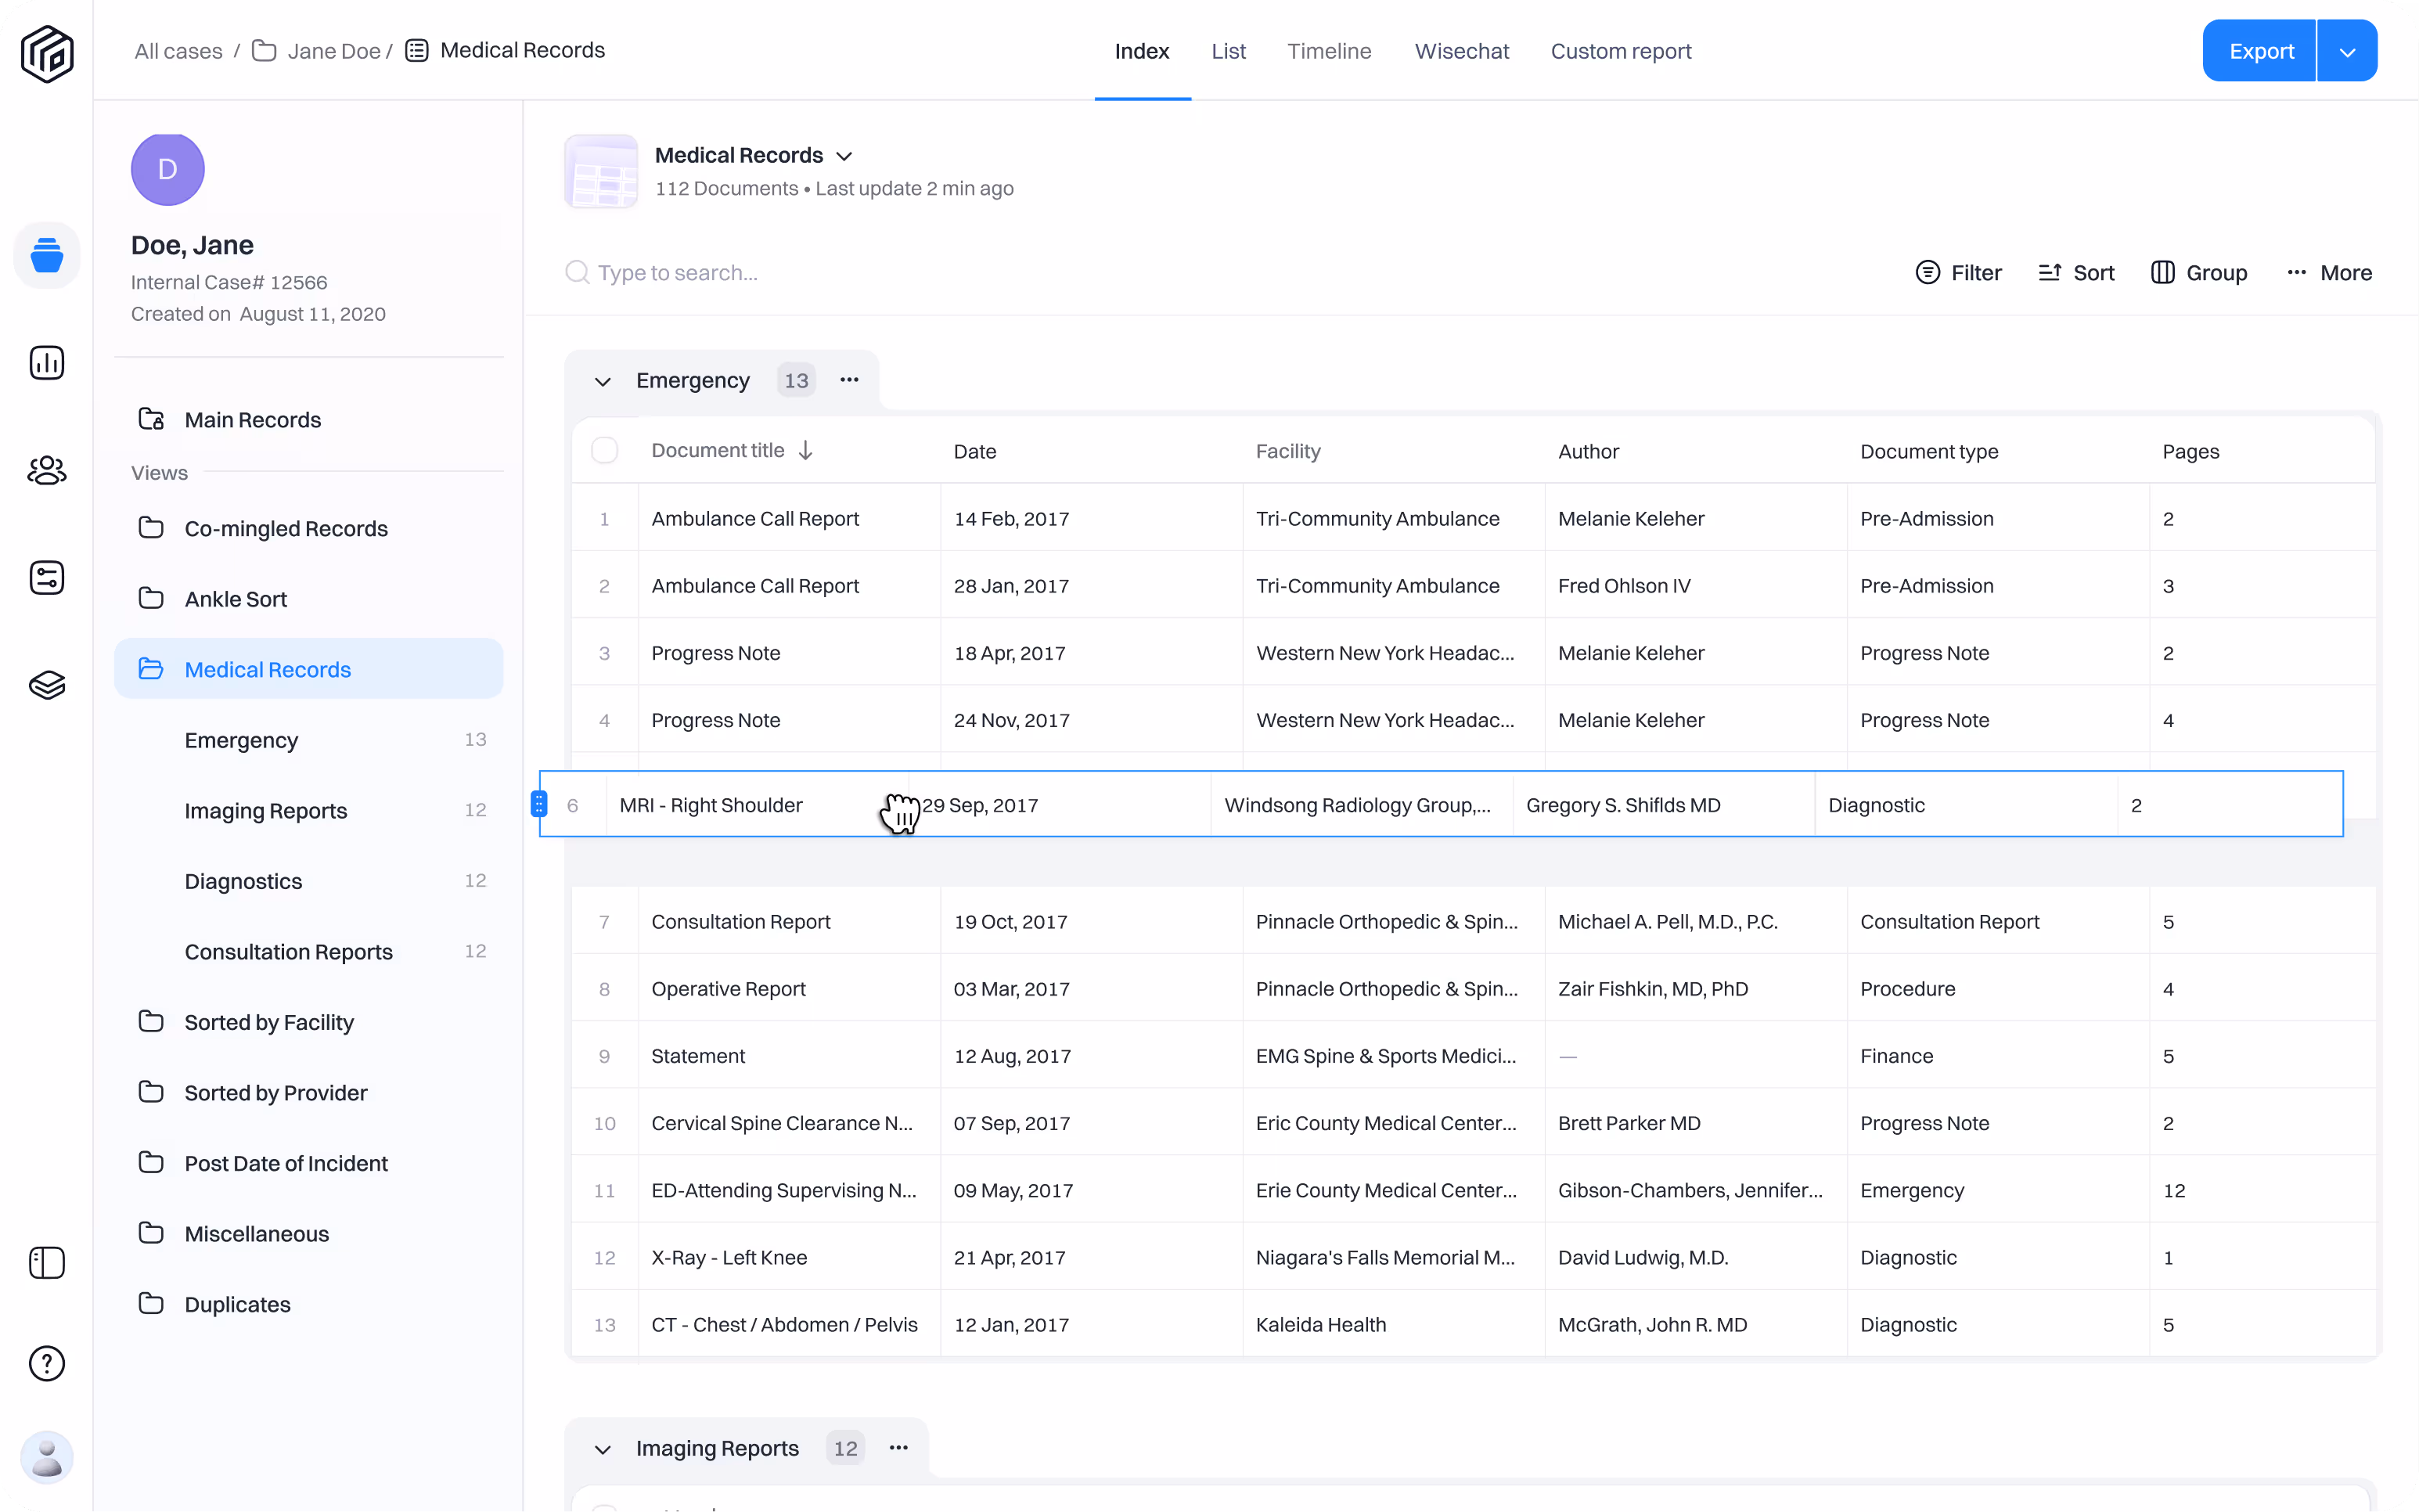Open the Filter option
The image size is (2419, 1512).
pyautogui.click(x=1958, y=273)
